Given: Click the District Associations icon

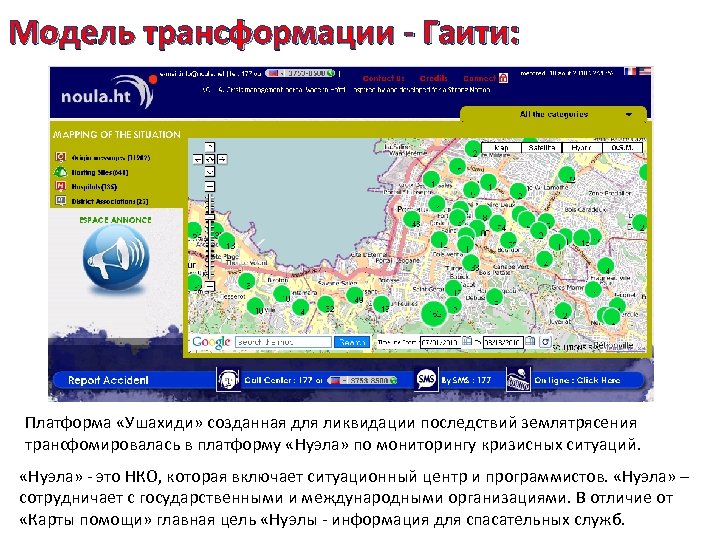Looking at the screenshot, I should click(60, 201).
